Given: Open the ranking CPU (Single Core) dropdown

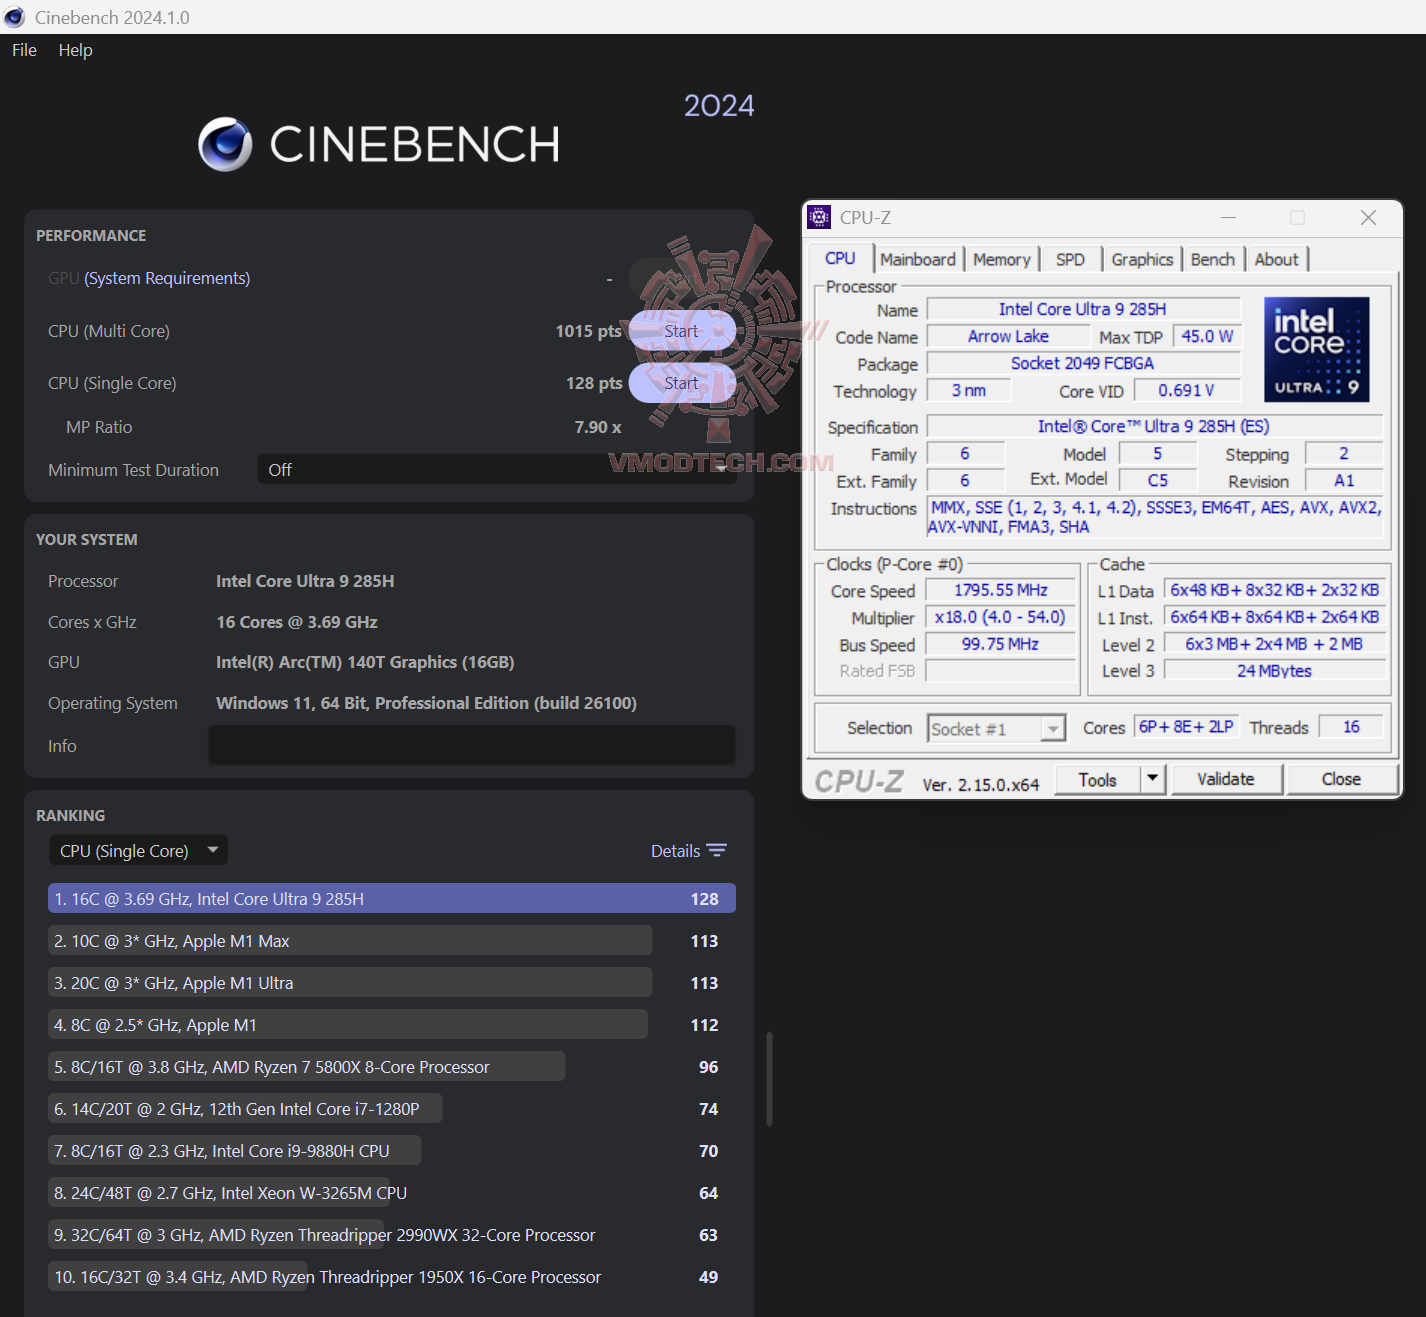Looking at the screenshot, I should coord(138,851).
